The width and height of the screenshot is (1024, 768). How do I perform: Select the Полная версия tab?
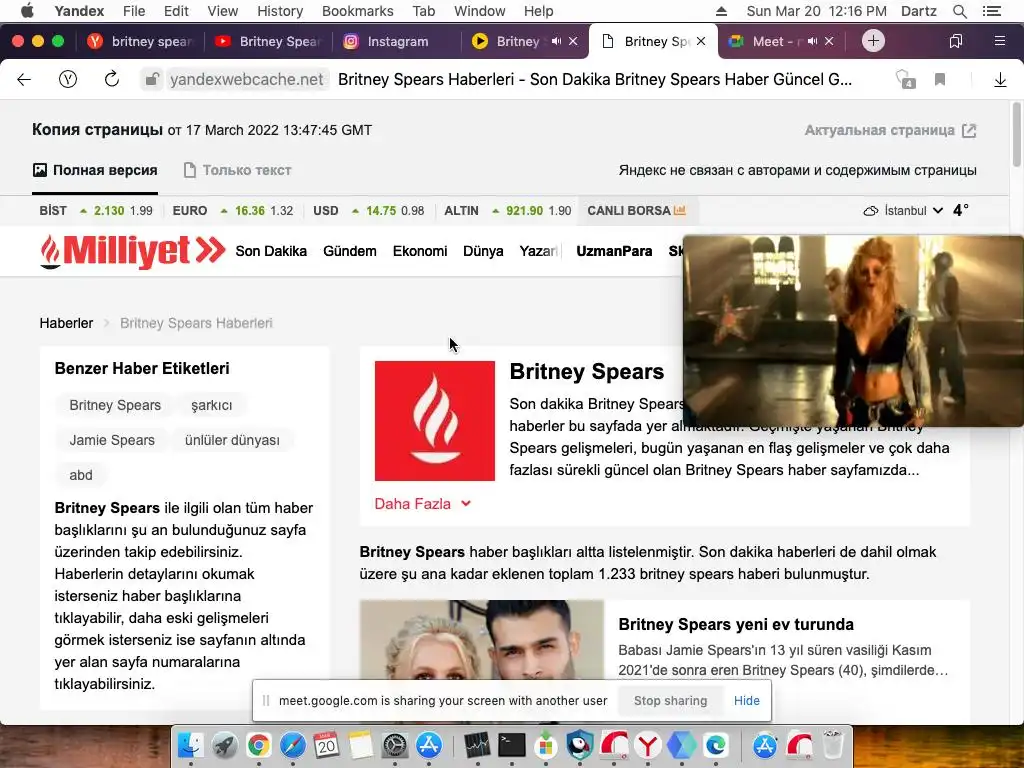tap(95, 170)
